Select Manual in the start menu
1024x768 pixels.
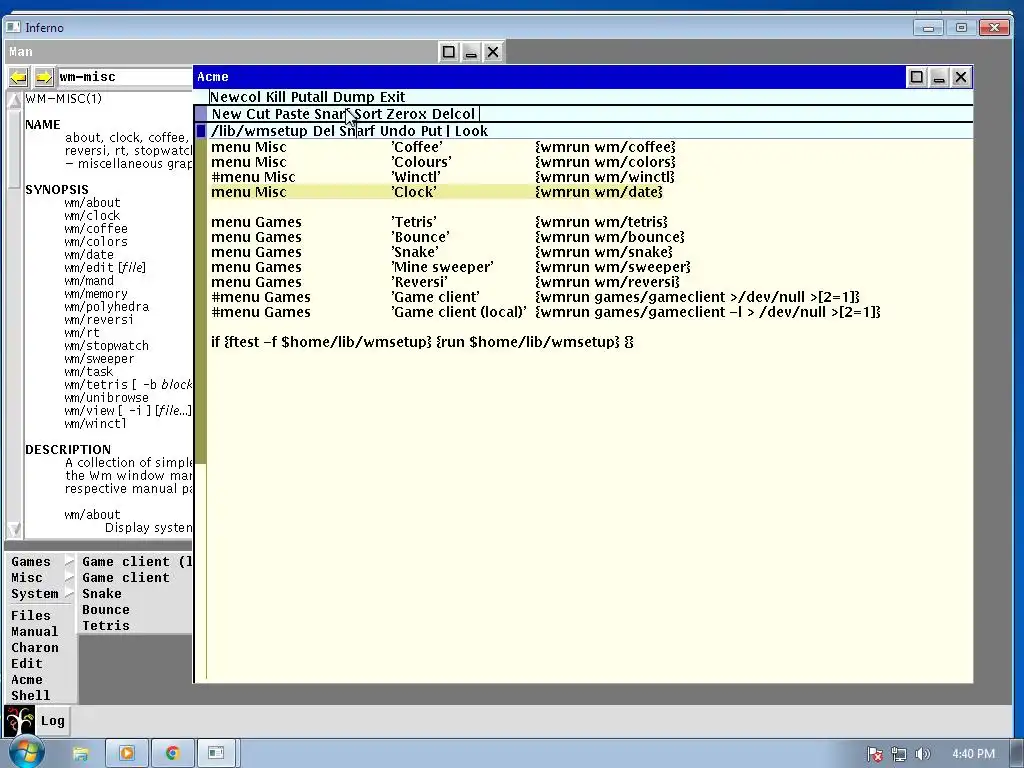tap(41, 632)
